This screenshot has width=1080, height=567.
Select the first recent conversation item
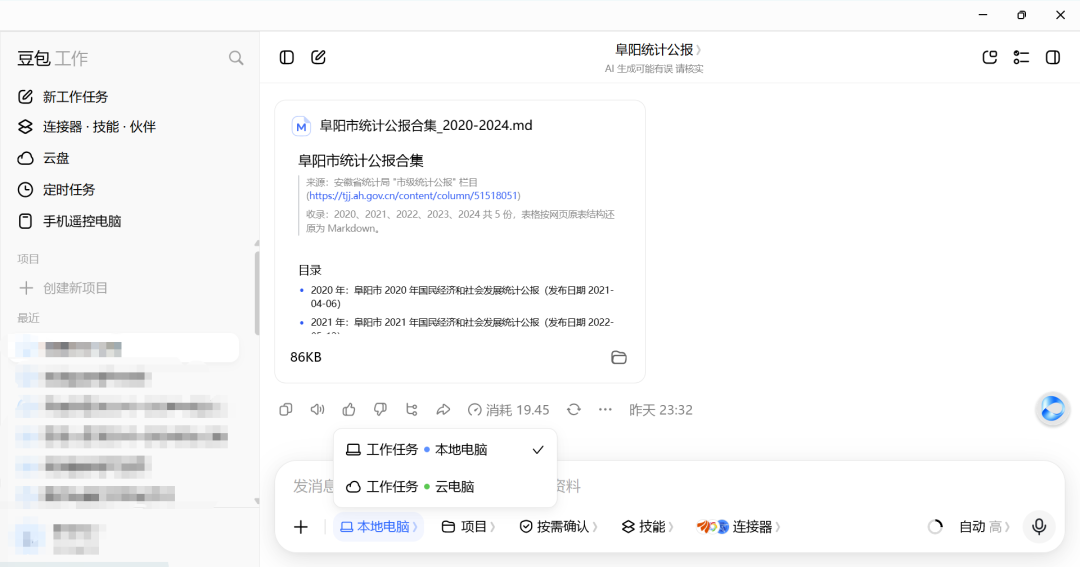pos(124,349)
